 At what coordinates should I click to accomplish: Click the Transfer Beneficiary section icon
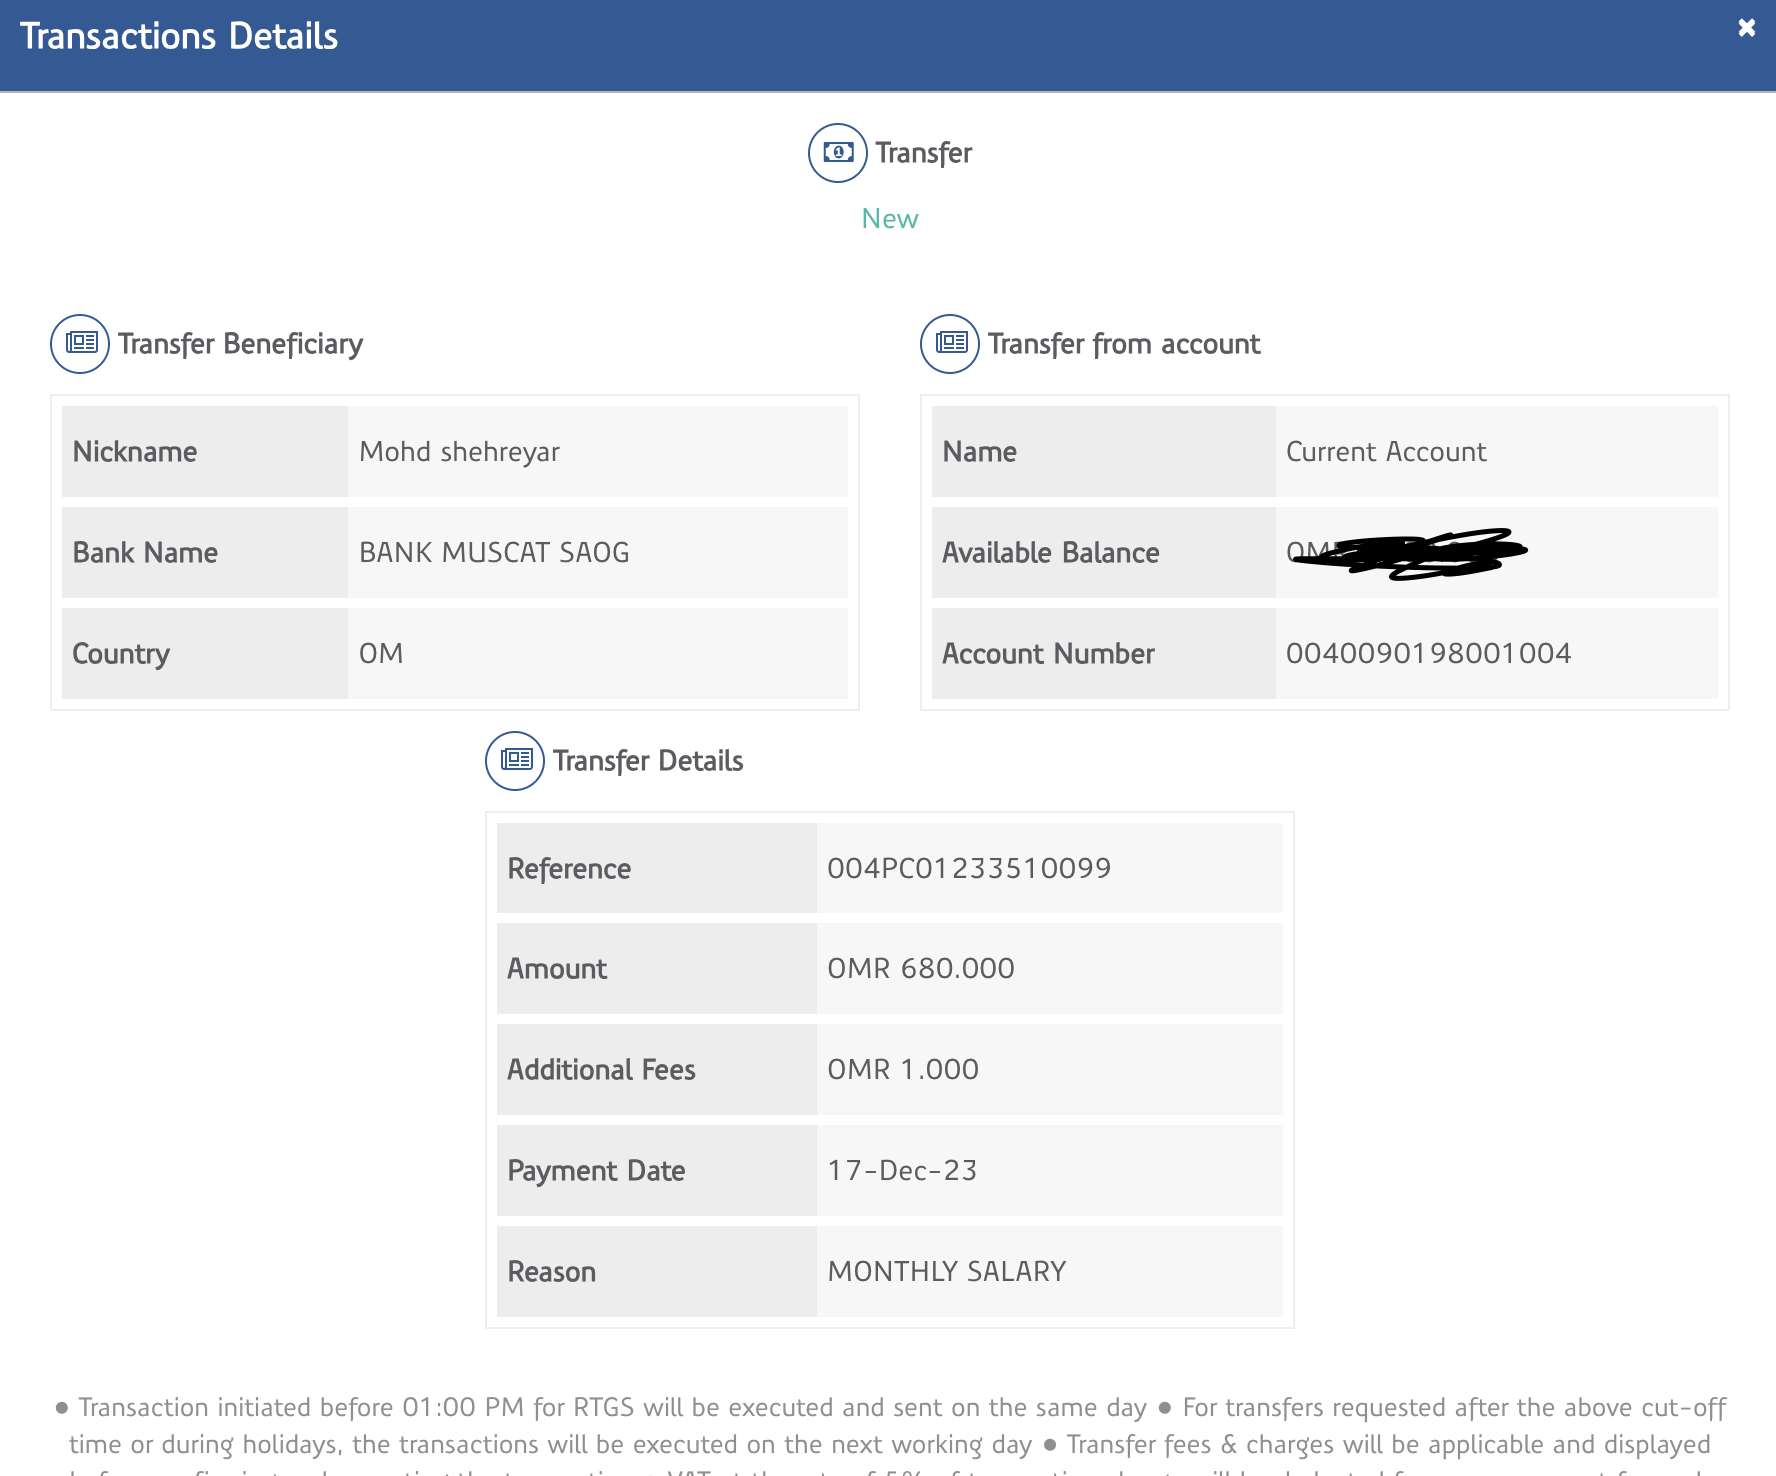[x=80, y=344]
